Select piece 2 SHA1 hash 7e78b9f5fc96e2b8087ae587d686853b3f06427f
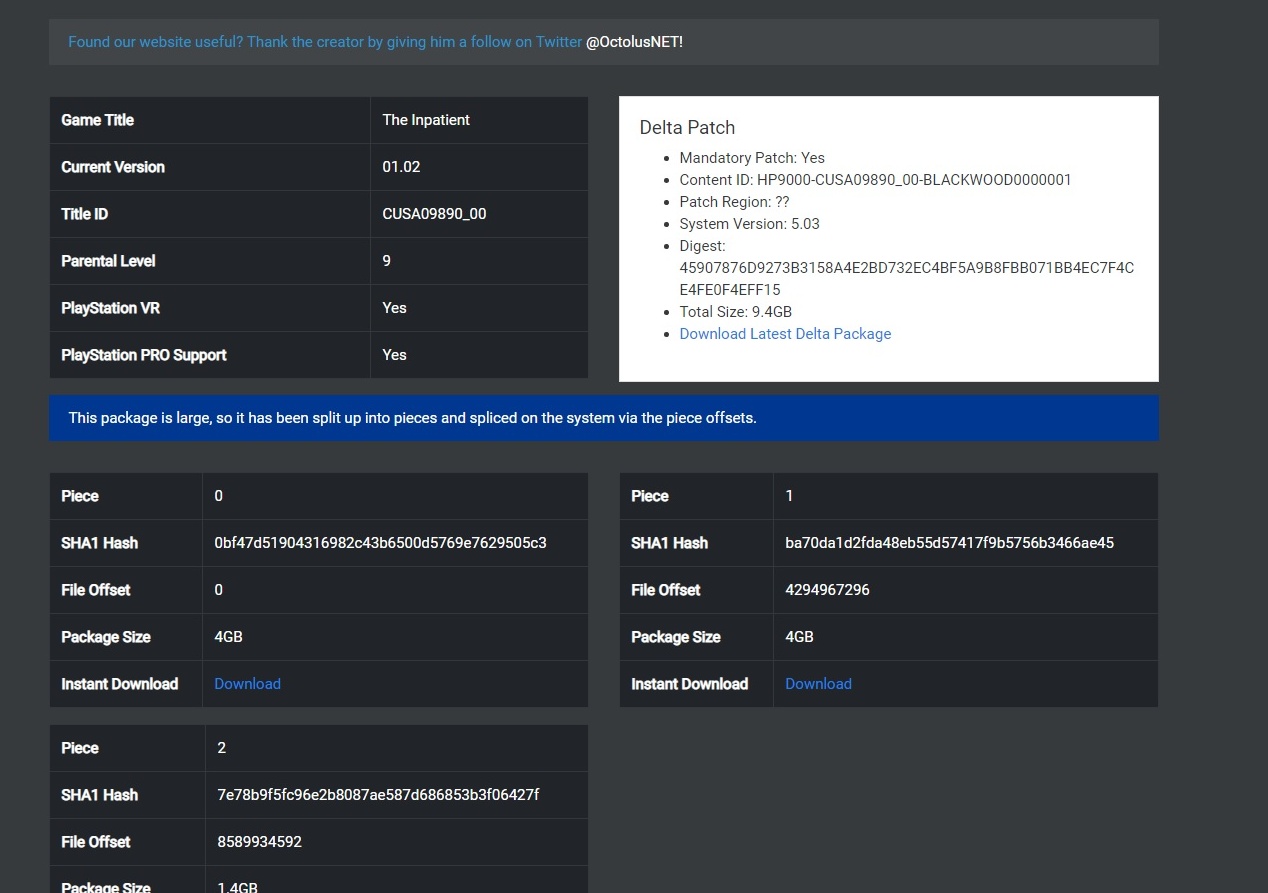The height and width of the screenshot is (893, 1268). coord(378,795)
